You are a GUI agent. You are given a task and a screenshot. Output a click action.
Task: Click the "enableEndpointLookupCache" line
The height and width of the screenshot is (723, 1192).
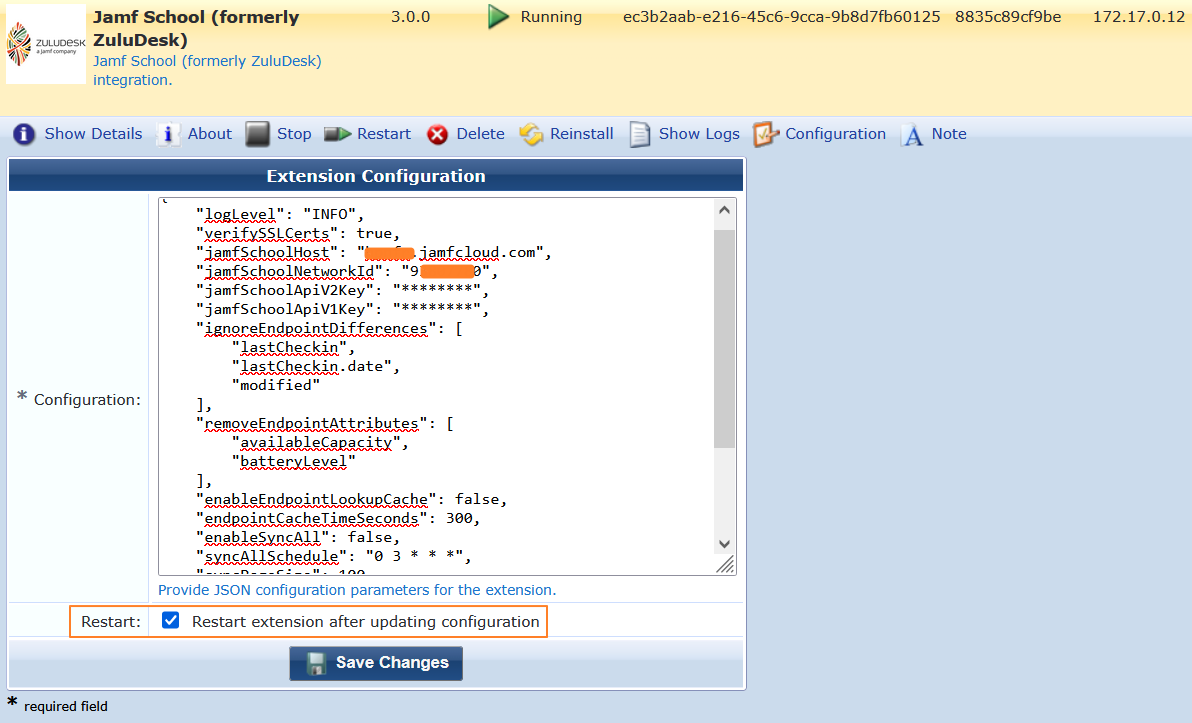click(351, 499)
